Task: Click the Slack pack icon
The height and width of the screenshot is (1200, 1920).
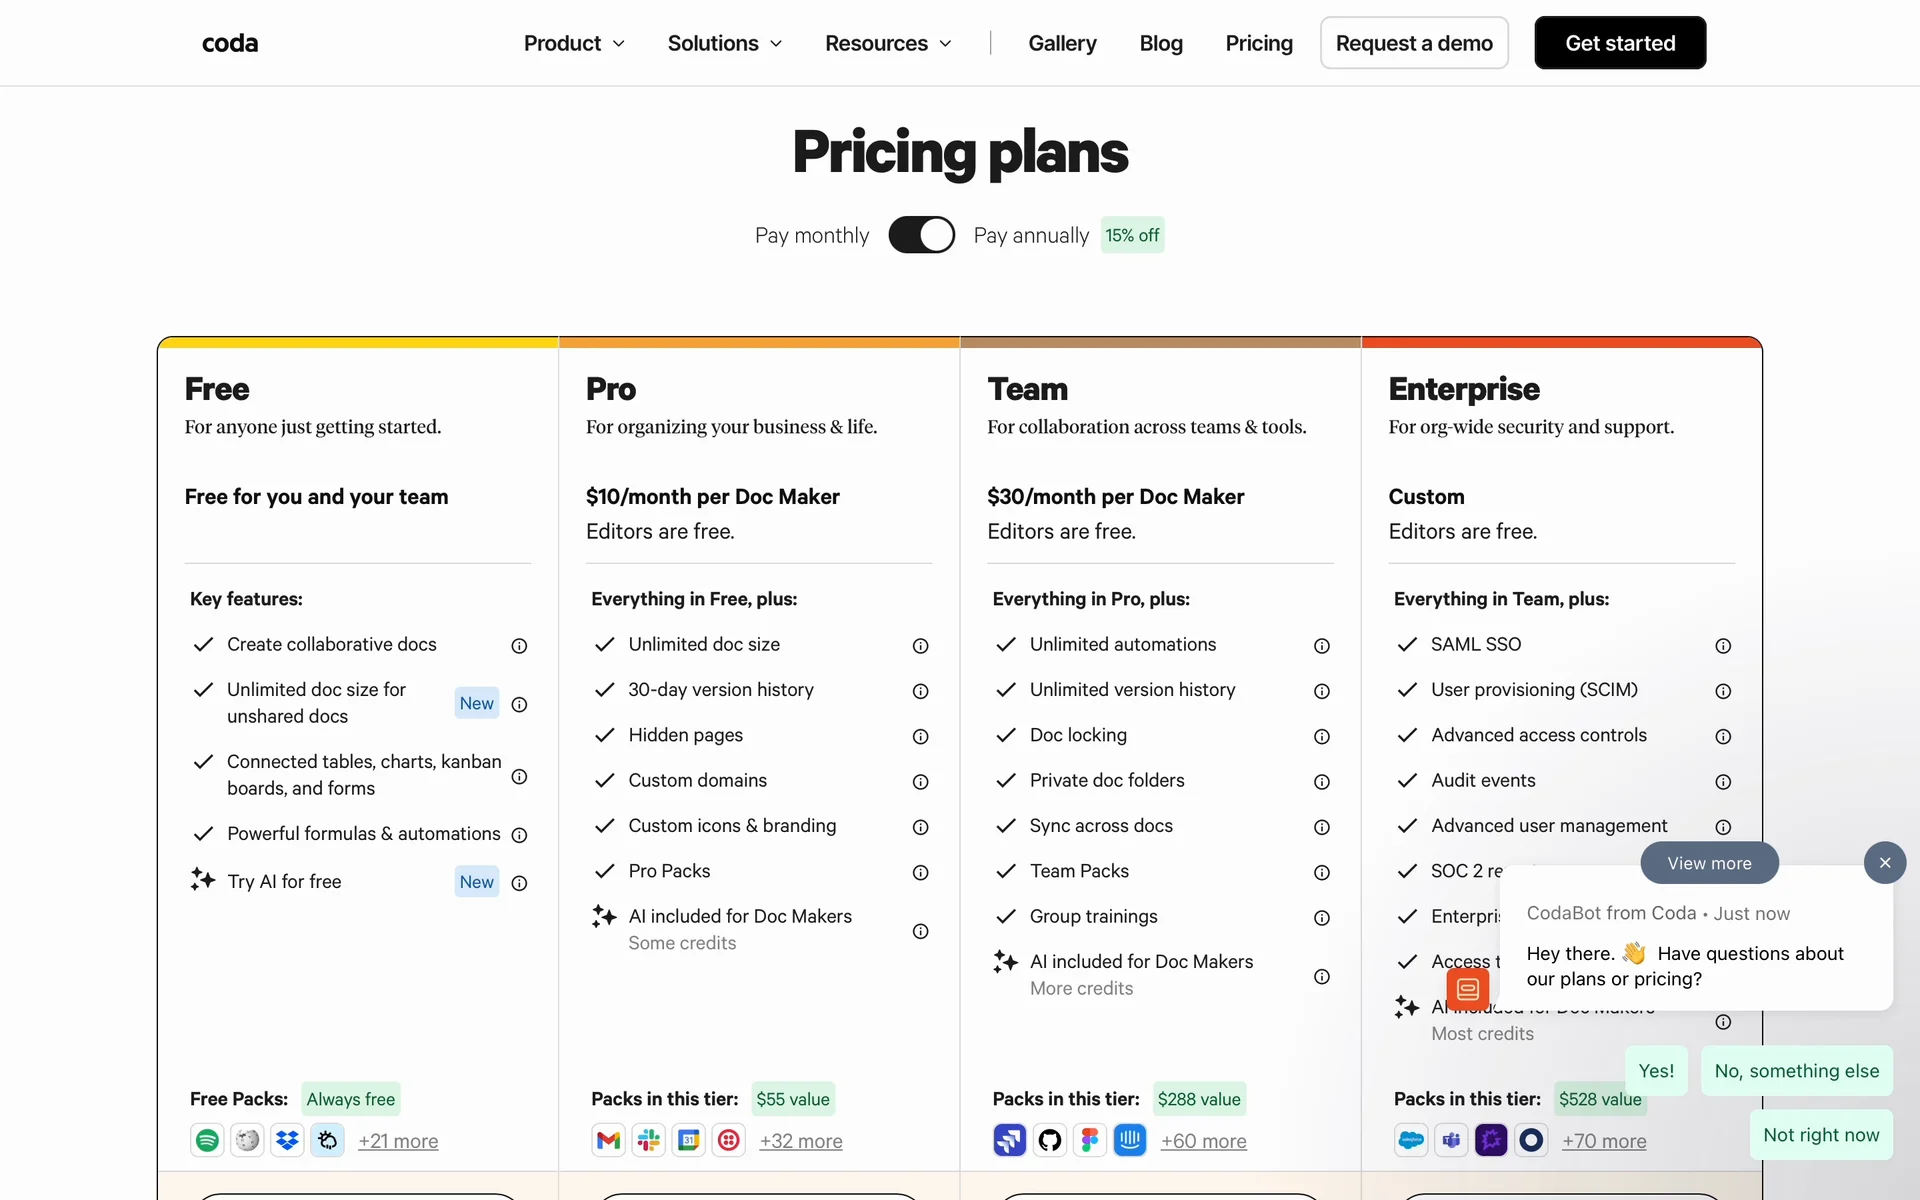Action: [649, 1140]
